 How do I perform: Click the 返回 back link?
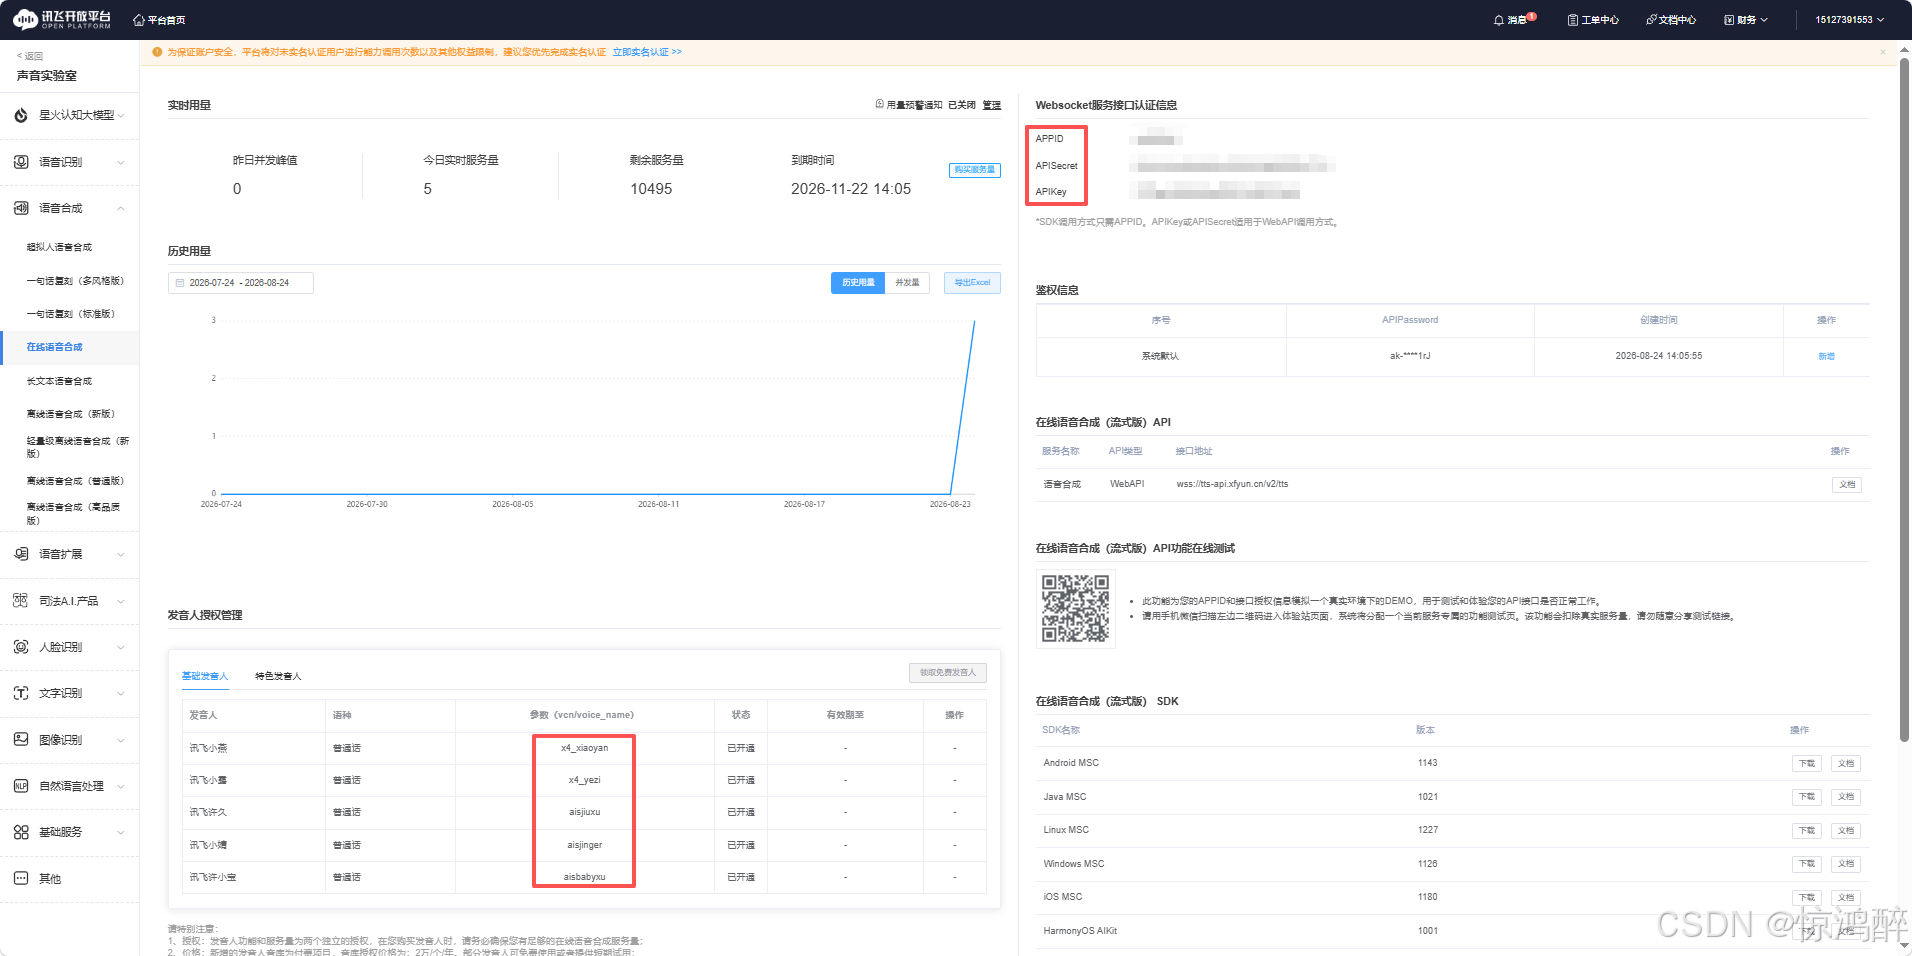pos(30,56)
